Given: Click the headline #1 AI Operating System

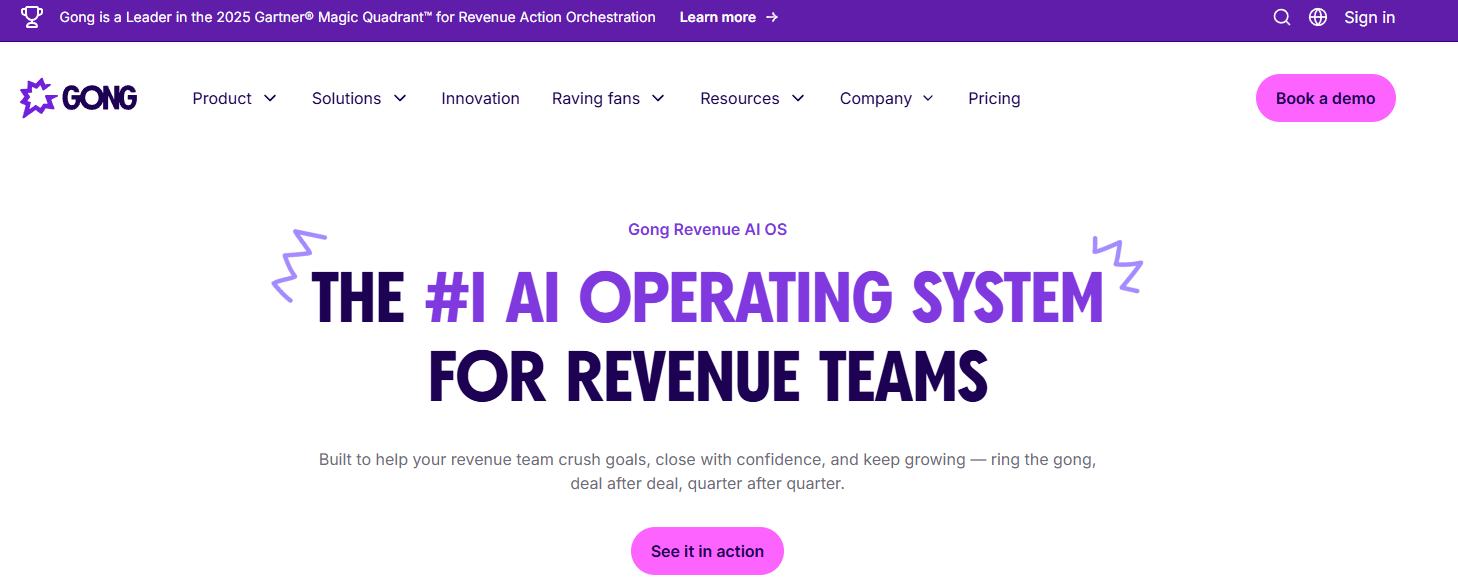Looking at the screenshot, I should [x=764, y=296].
